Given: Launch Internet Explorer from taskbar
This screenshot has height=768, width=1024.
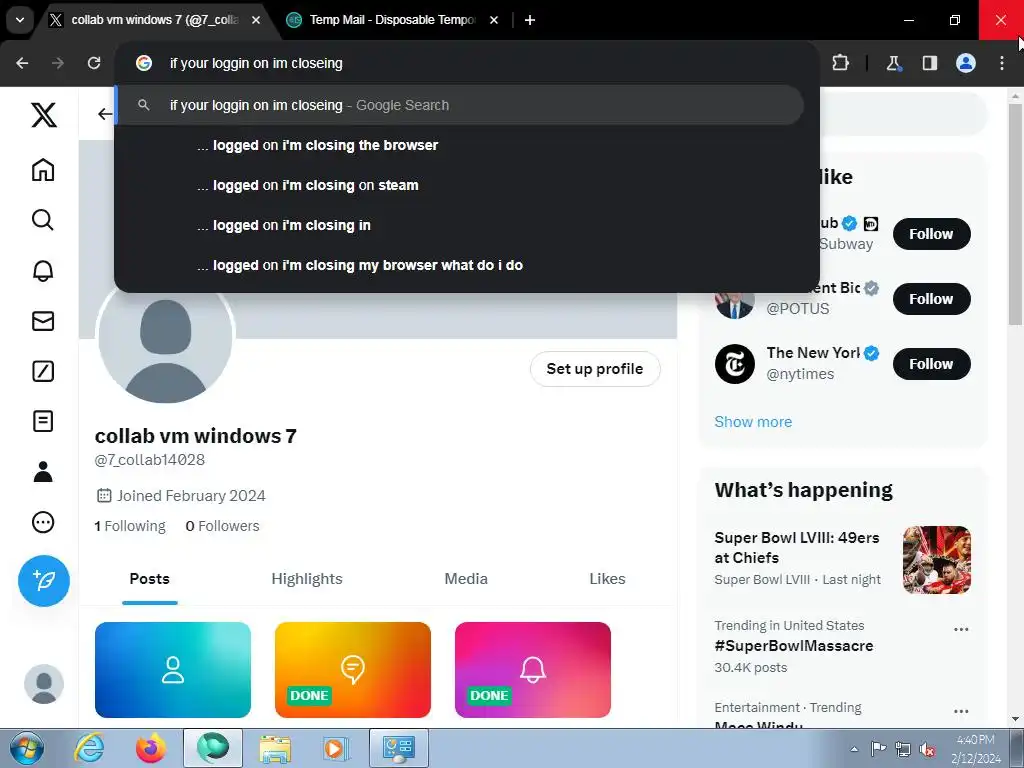Looking at the screenshot, I should click(89, 748).
